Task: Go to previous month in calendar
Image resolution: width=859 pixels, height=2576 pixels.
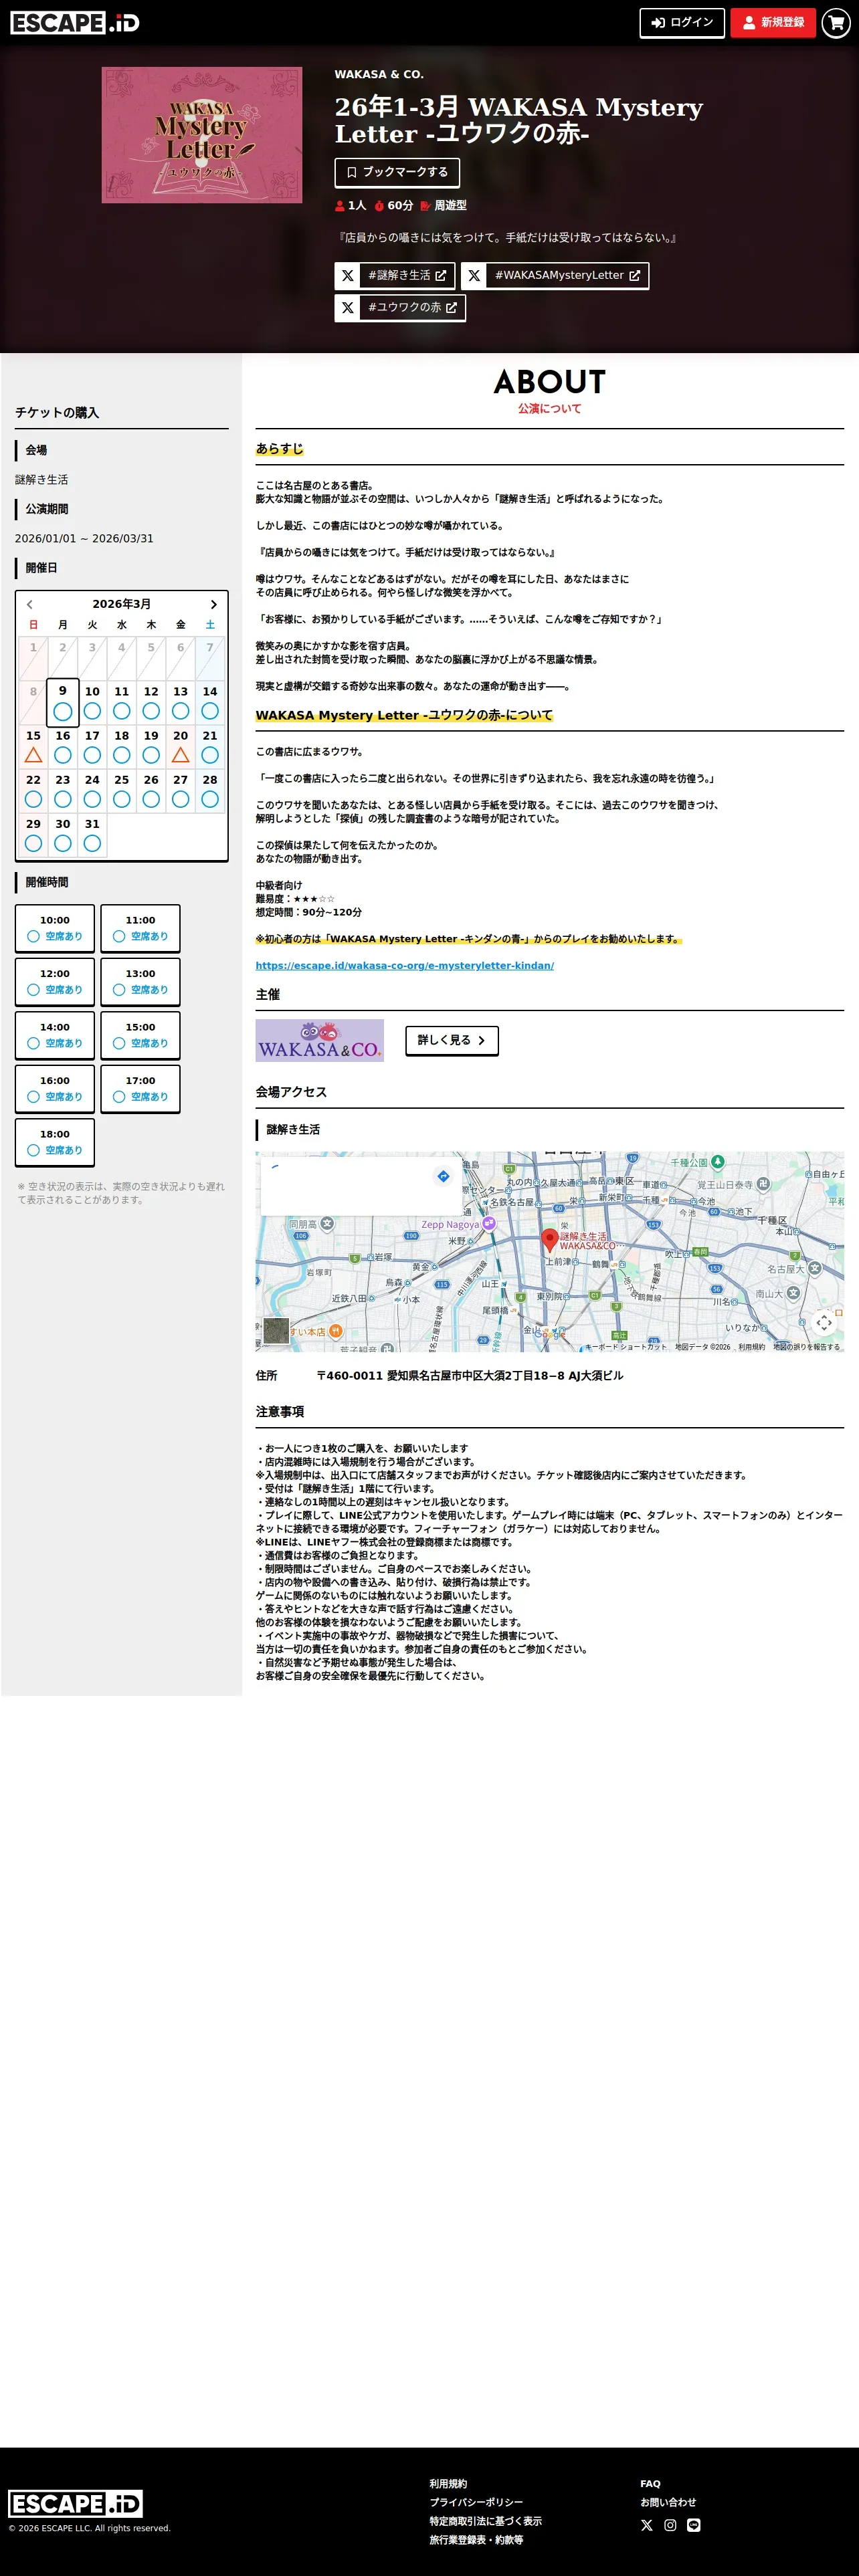Action: (30, 604)
